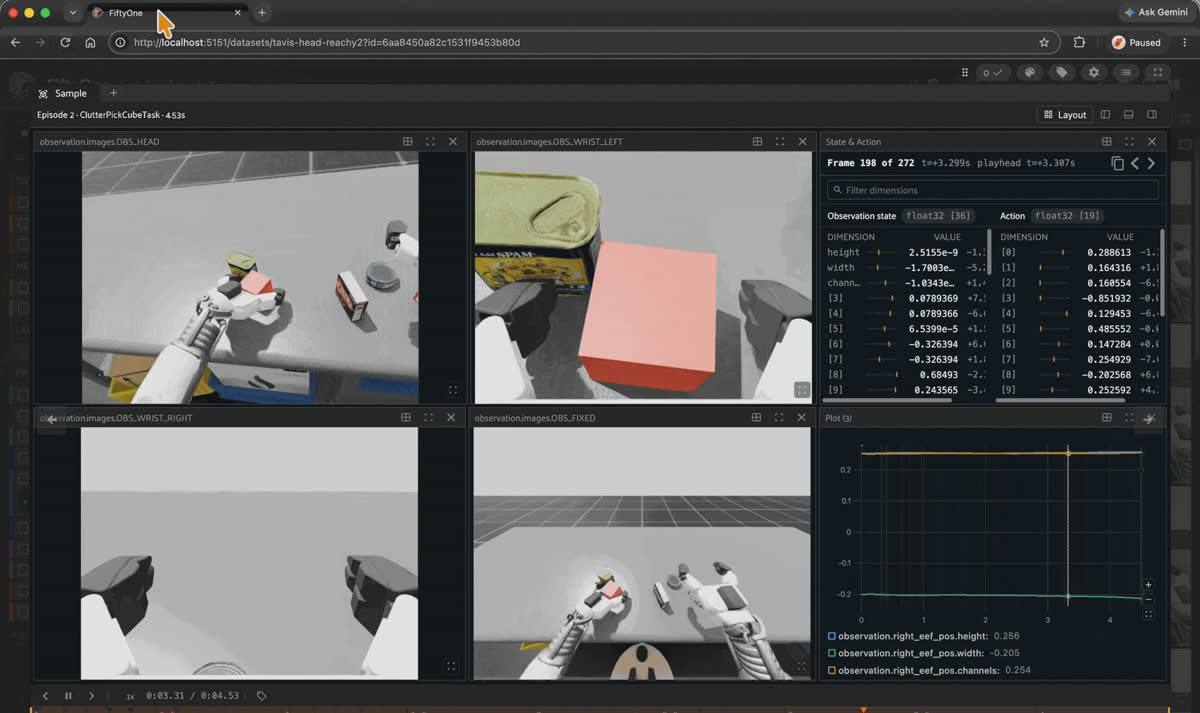This screenshot has width=1200, height=713.
Task: Toggle the left sidebar layout icon
Action: 1106,115
